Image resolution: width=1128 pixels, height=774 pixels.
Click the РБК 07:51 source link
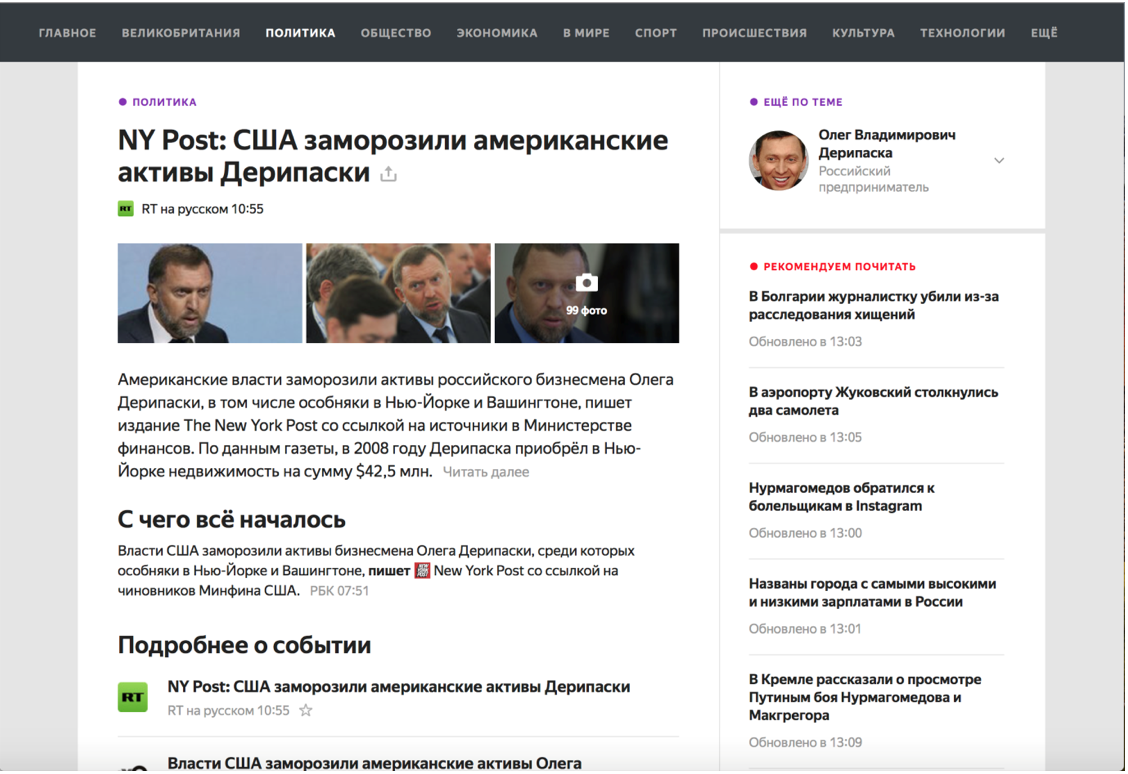[x=339, y=591]
